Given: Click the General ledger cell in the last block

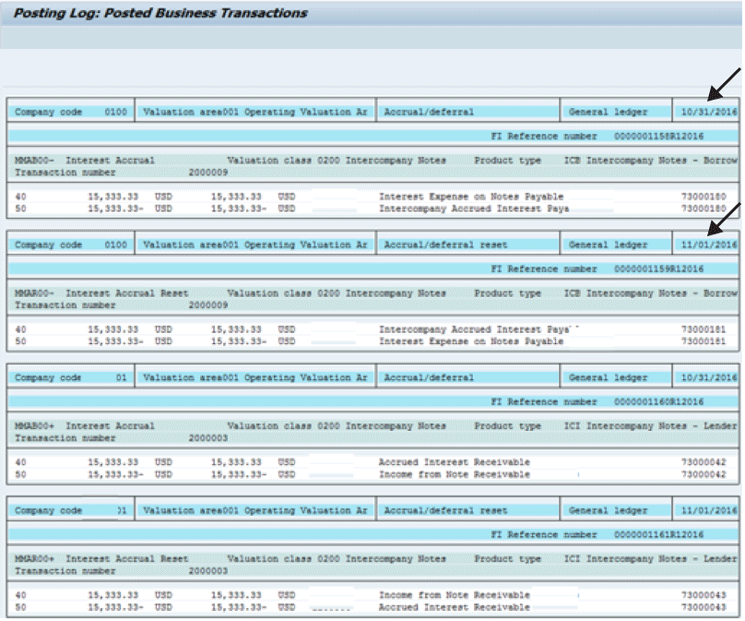Looking at the screenshot, I should coord(609,511).
